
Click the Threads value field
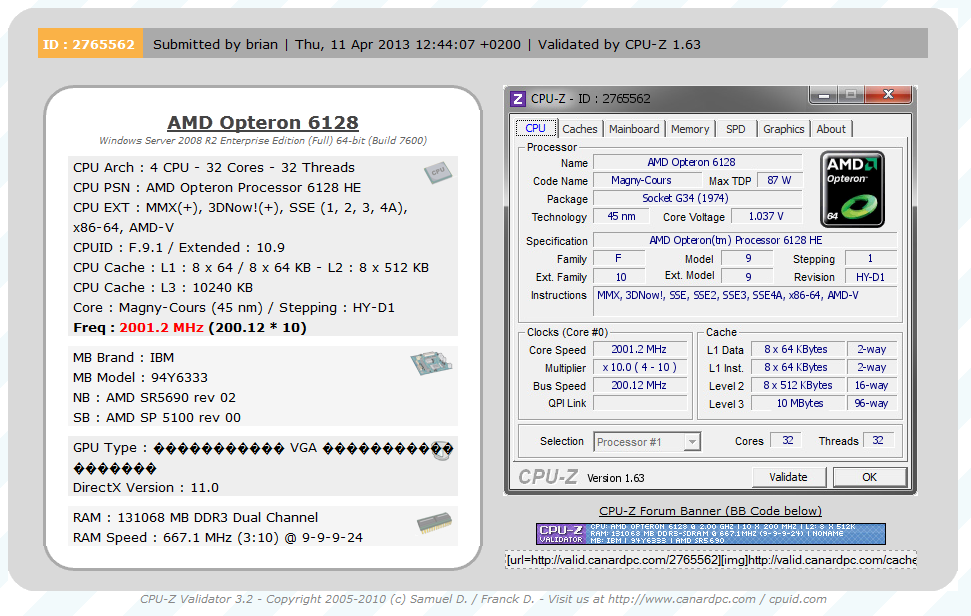(x=878, y=440)
